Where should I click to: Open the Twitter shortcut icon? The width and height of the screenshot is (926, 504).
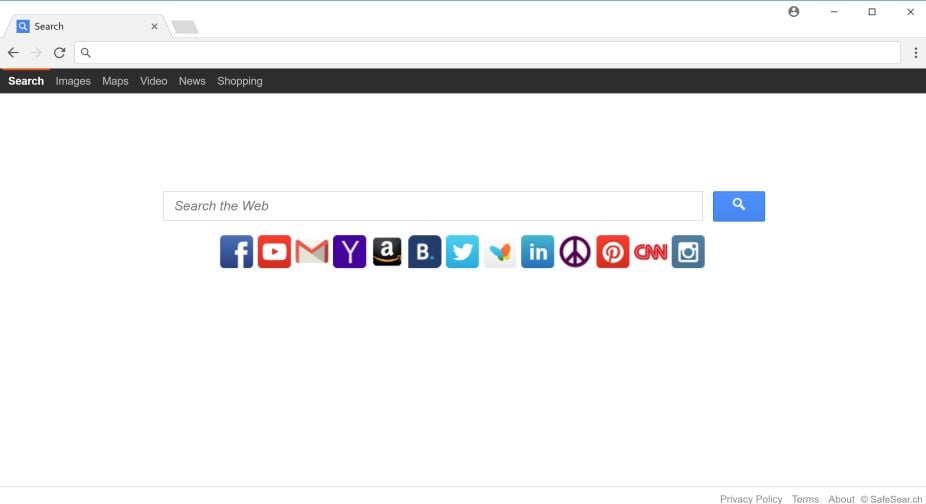(462, 252)
